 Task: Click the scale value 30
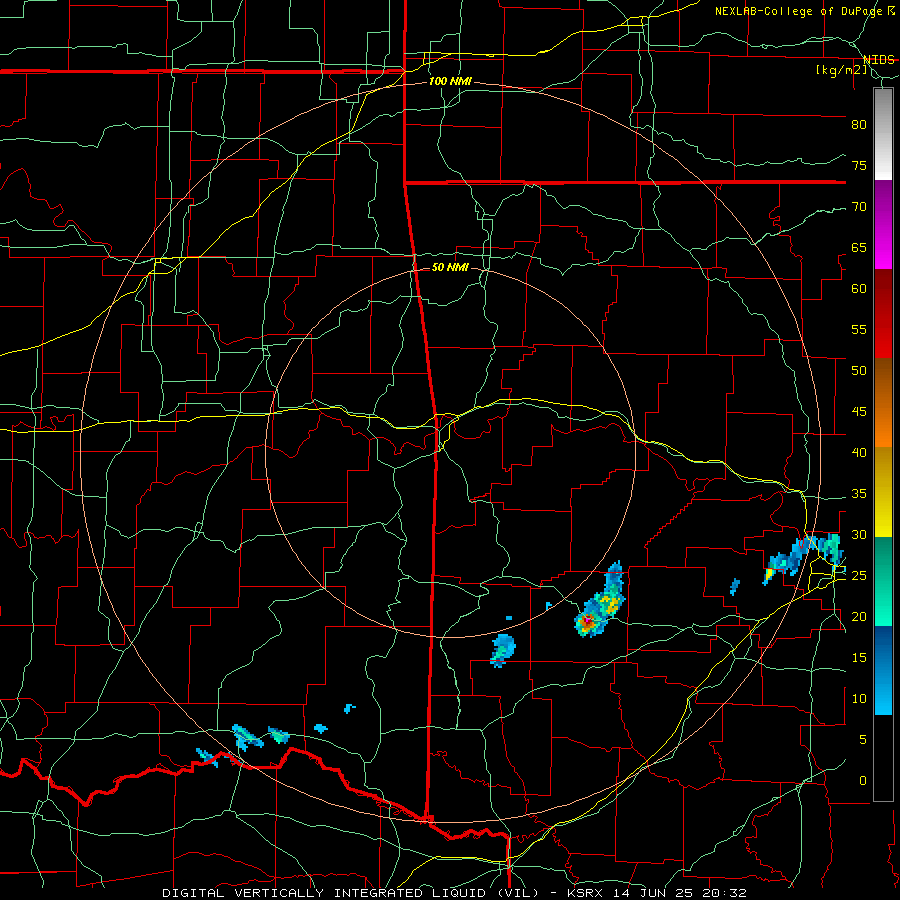[859, 534]
